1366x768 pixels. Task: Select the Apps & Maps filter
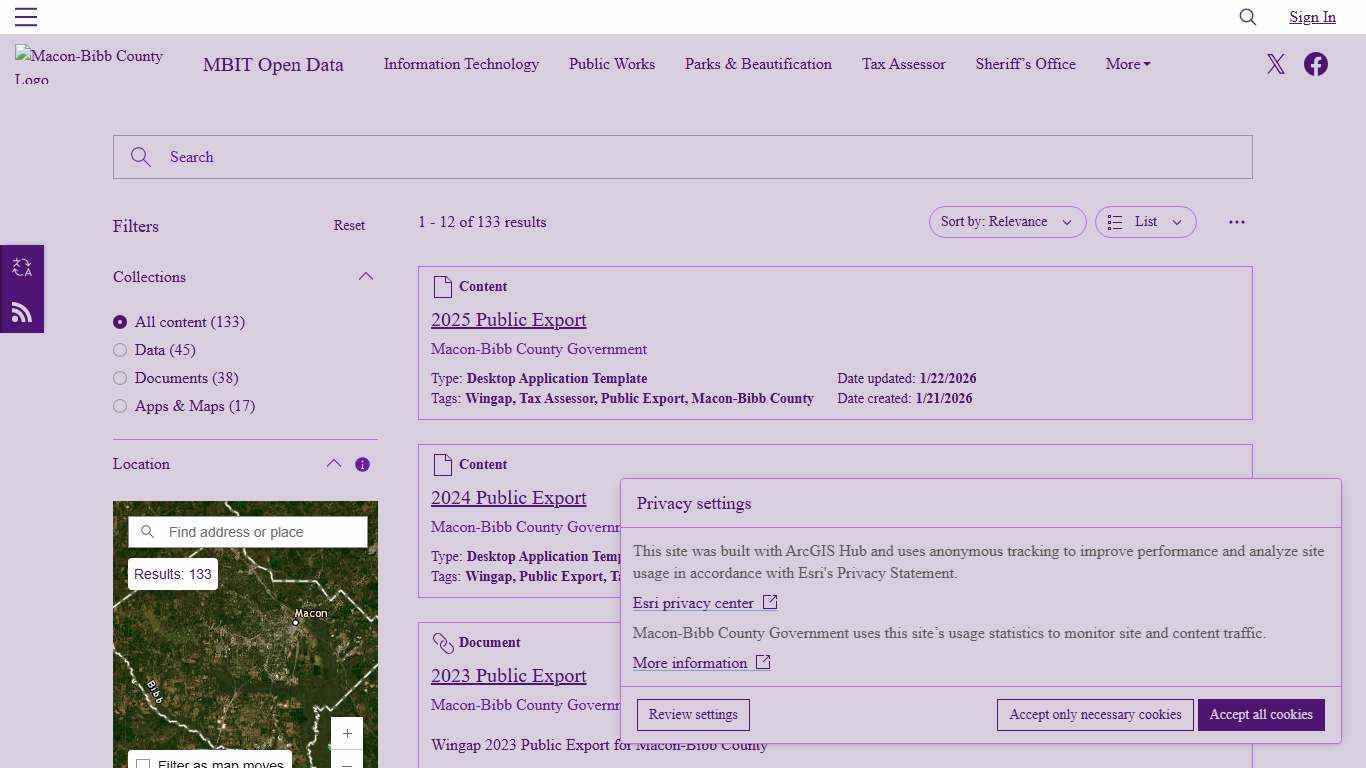point(120,406)
